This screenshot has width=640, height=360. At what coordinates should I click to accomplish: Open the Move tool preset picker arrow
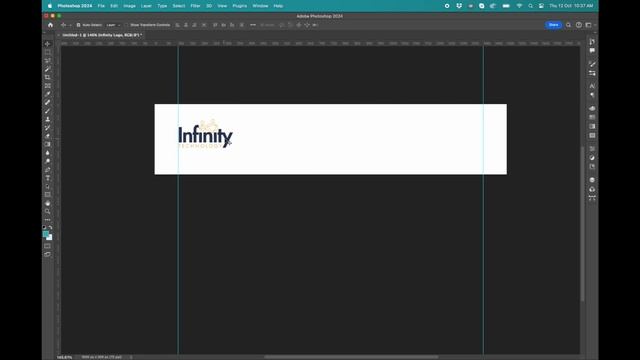click(70, 25)
